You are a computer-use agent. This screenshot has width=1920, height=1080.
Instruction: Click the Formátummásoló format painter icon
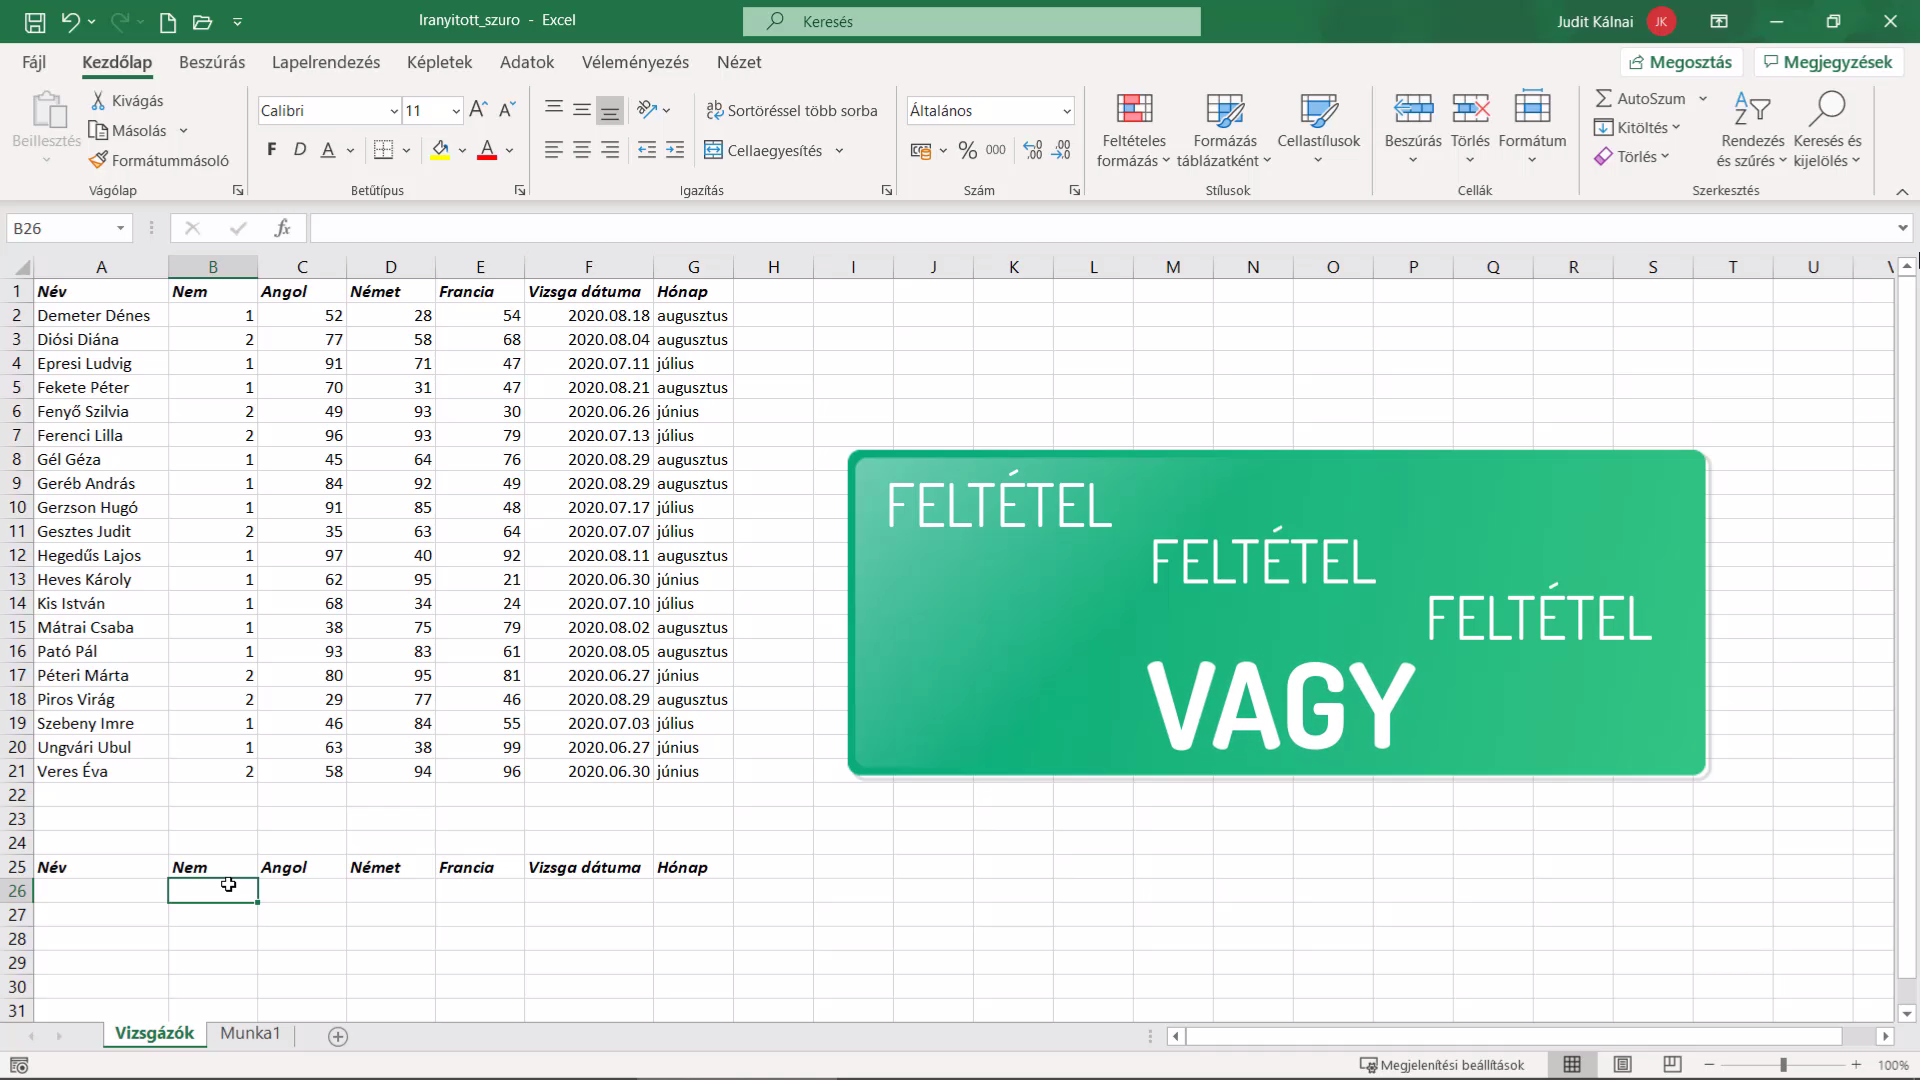coord(98,160)
